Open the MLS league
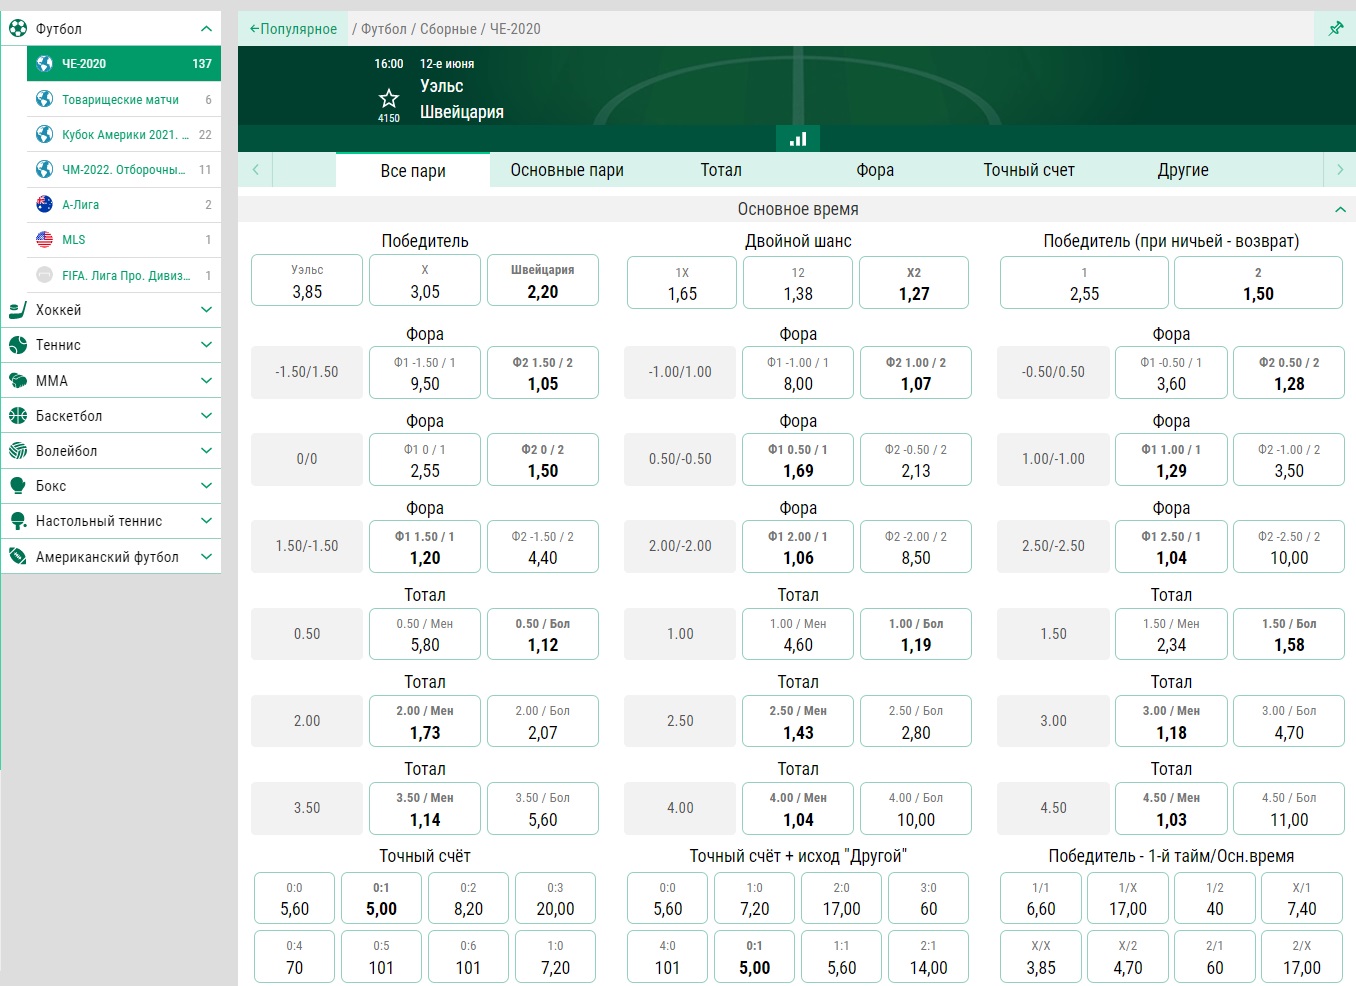 (x=124, y=239)
